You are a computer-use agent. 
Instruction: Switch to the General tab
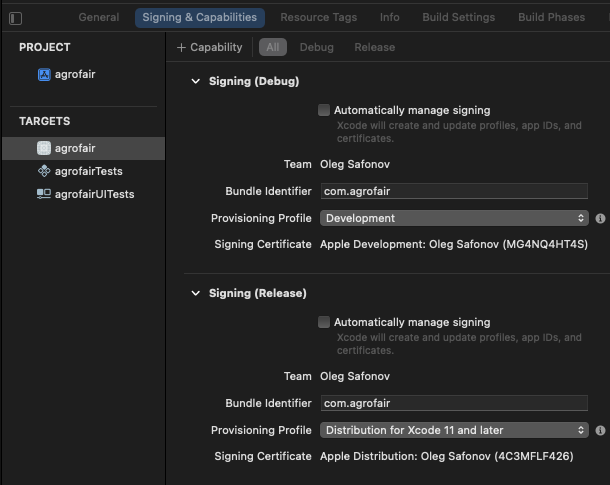click(99, 18)
